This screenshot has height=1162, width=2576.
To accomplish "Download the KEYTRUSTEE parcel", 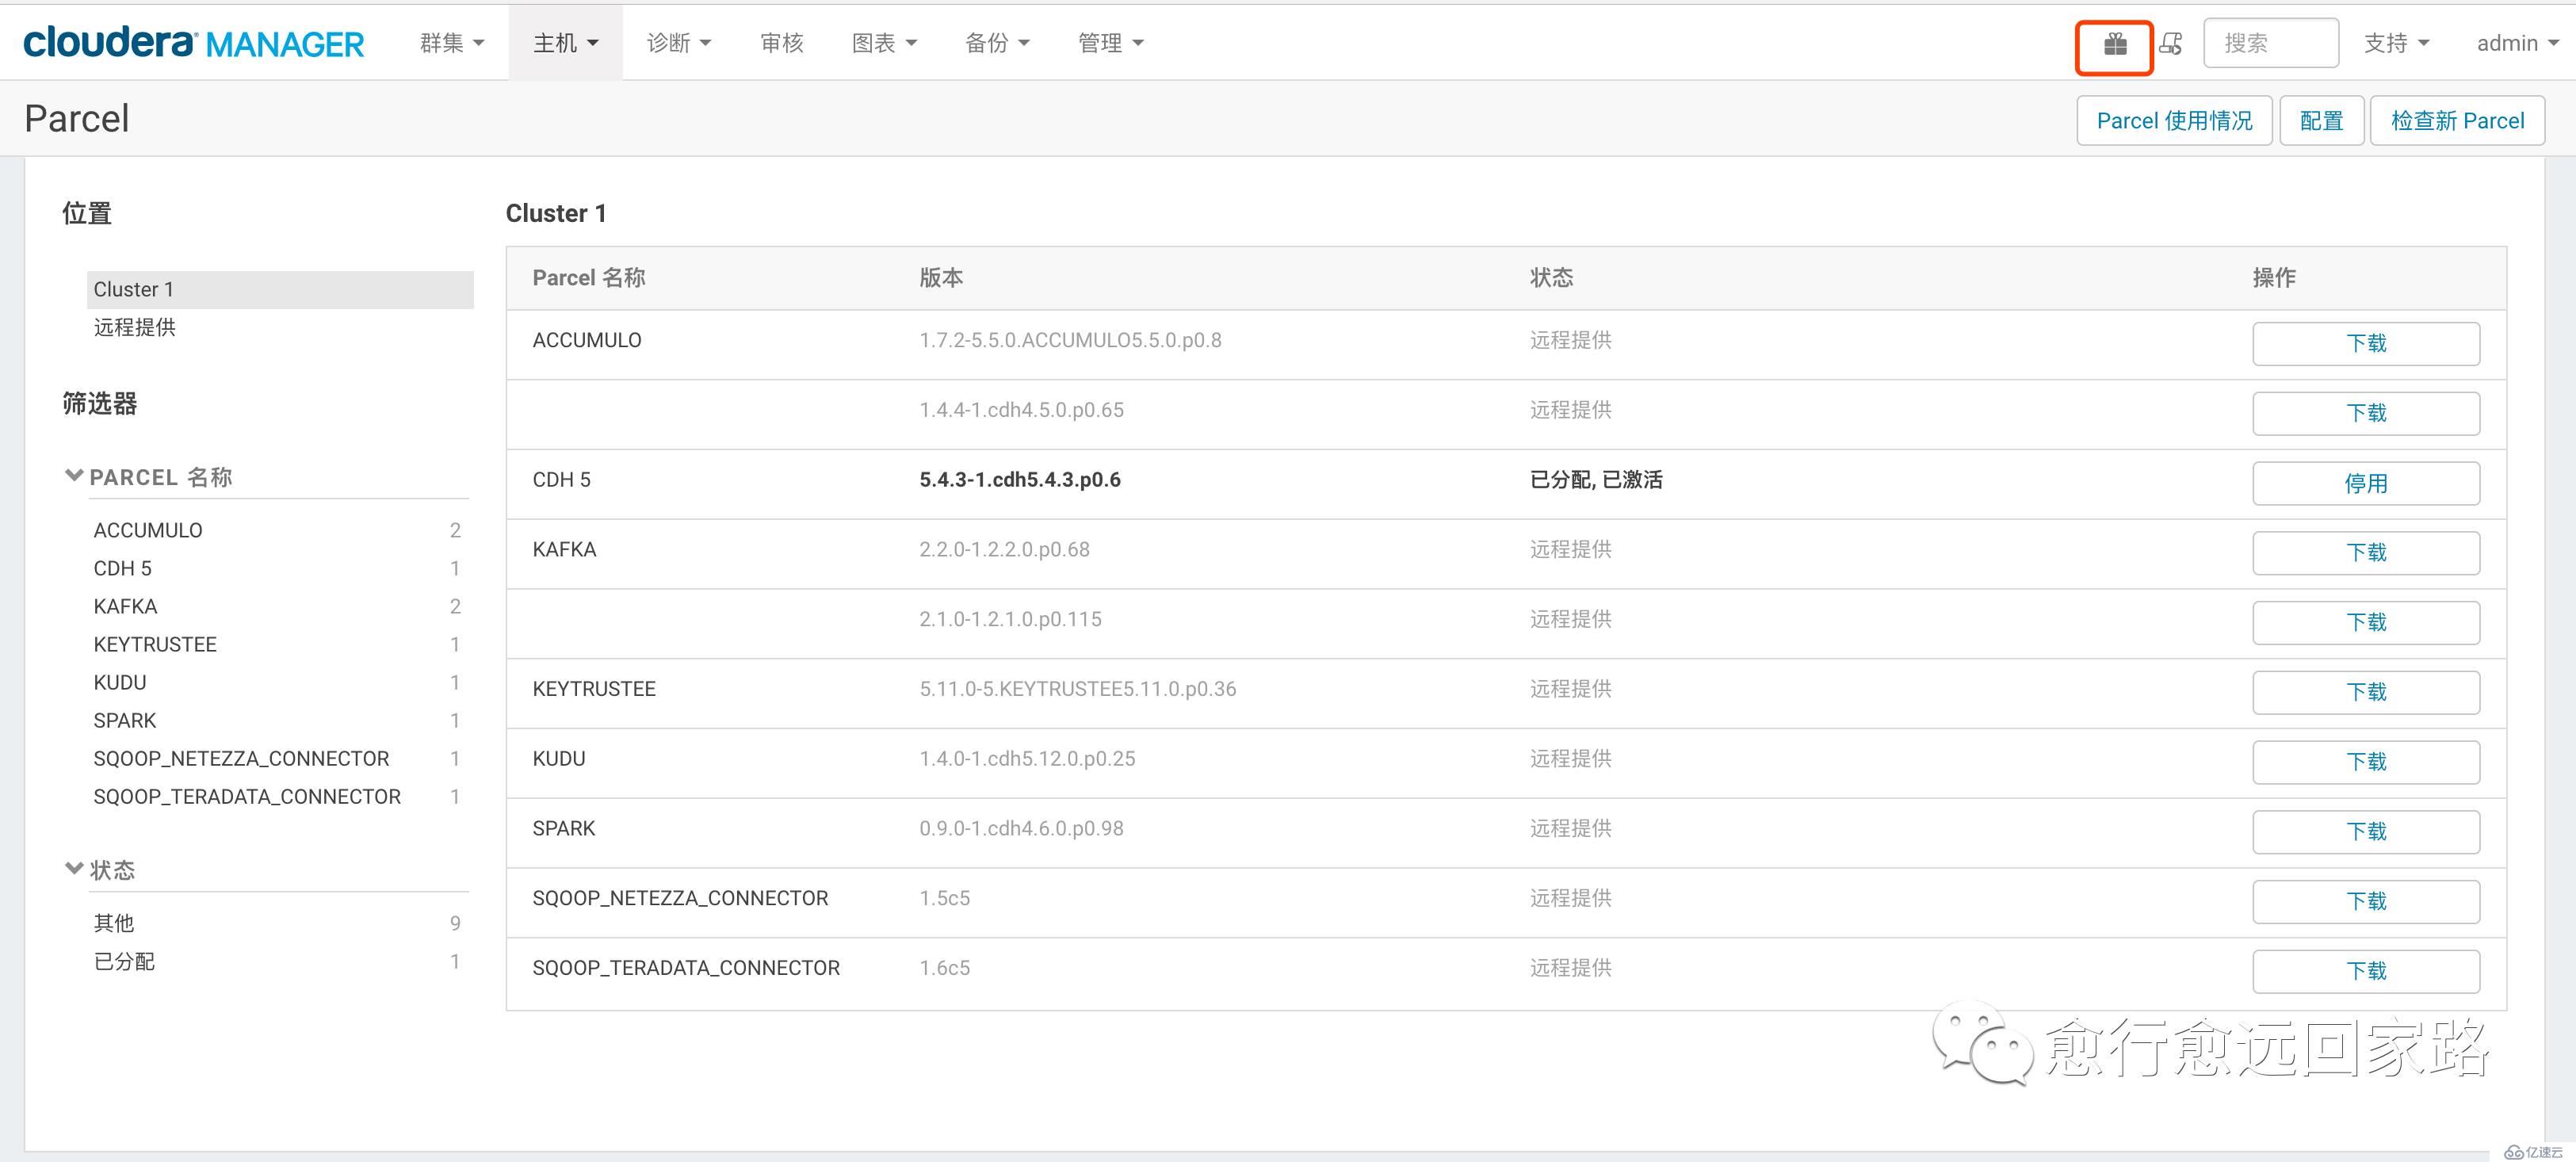I will click(2366, 692).
